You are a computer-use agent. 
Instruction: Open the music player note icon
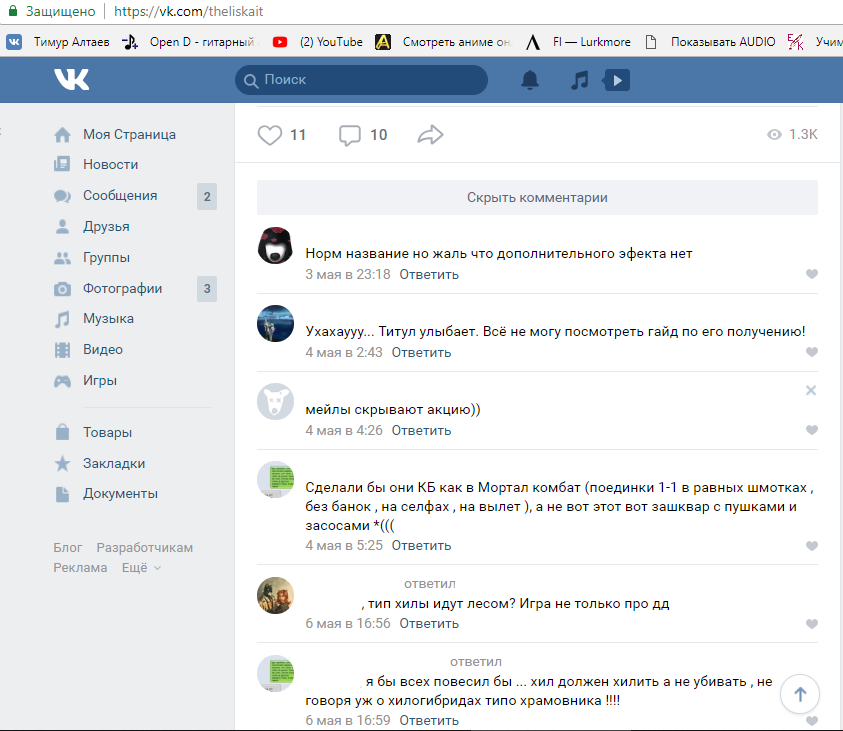[579, 80]
